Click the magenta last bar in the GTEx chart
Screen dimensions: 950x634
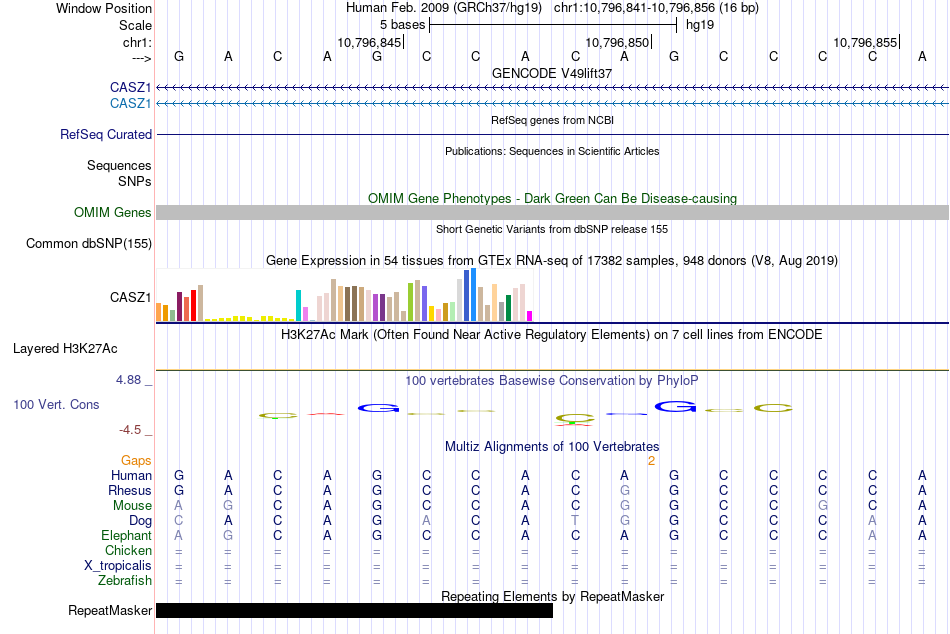coord(530,316)
